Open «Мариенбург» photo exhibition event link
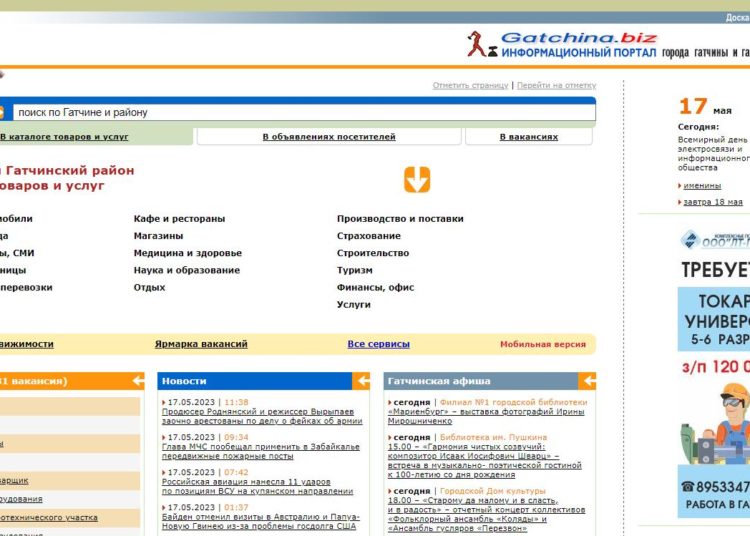This screenshot has height=536, width=750. click(486, 416)
